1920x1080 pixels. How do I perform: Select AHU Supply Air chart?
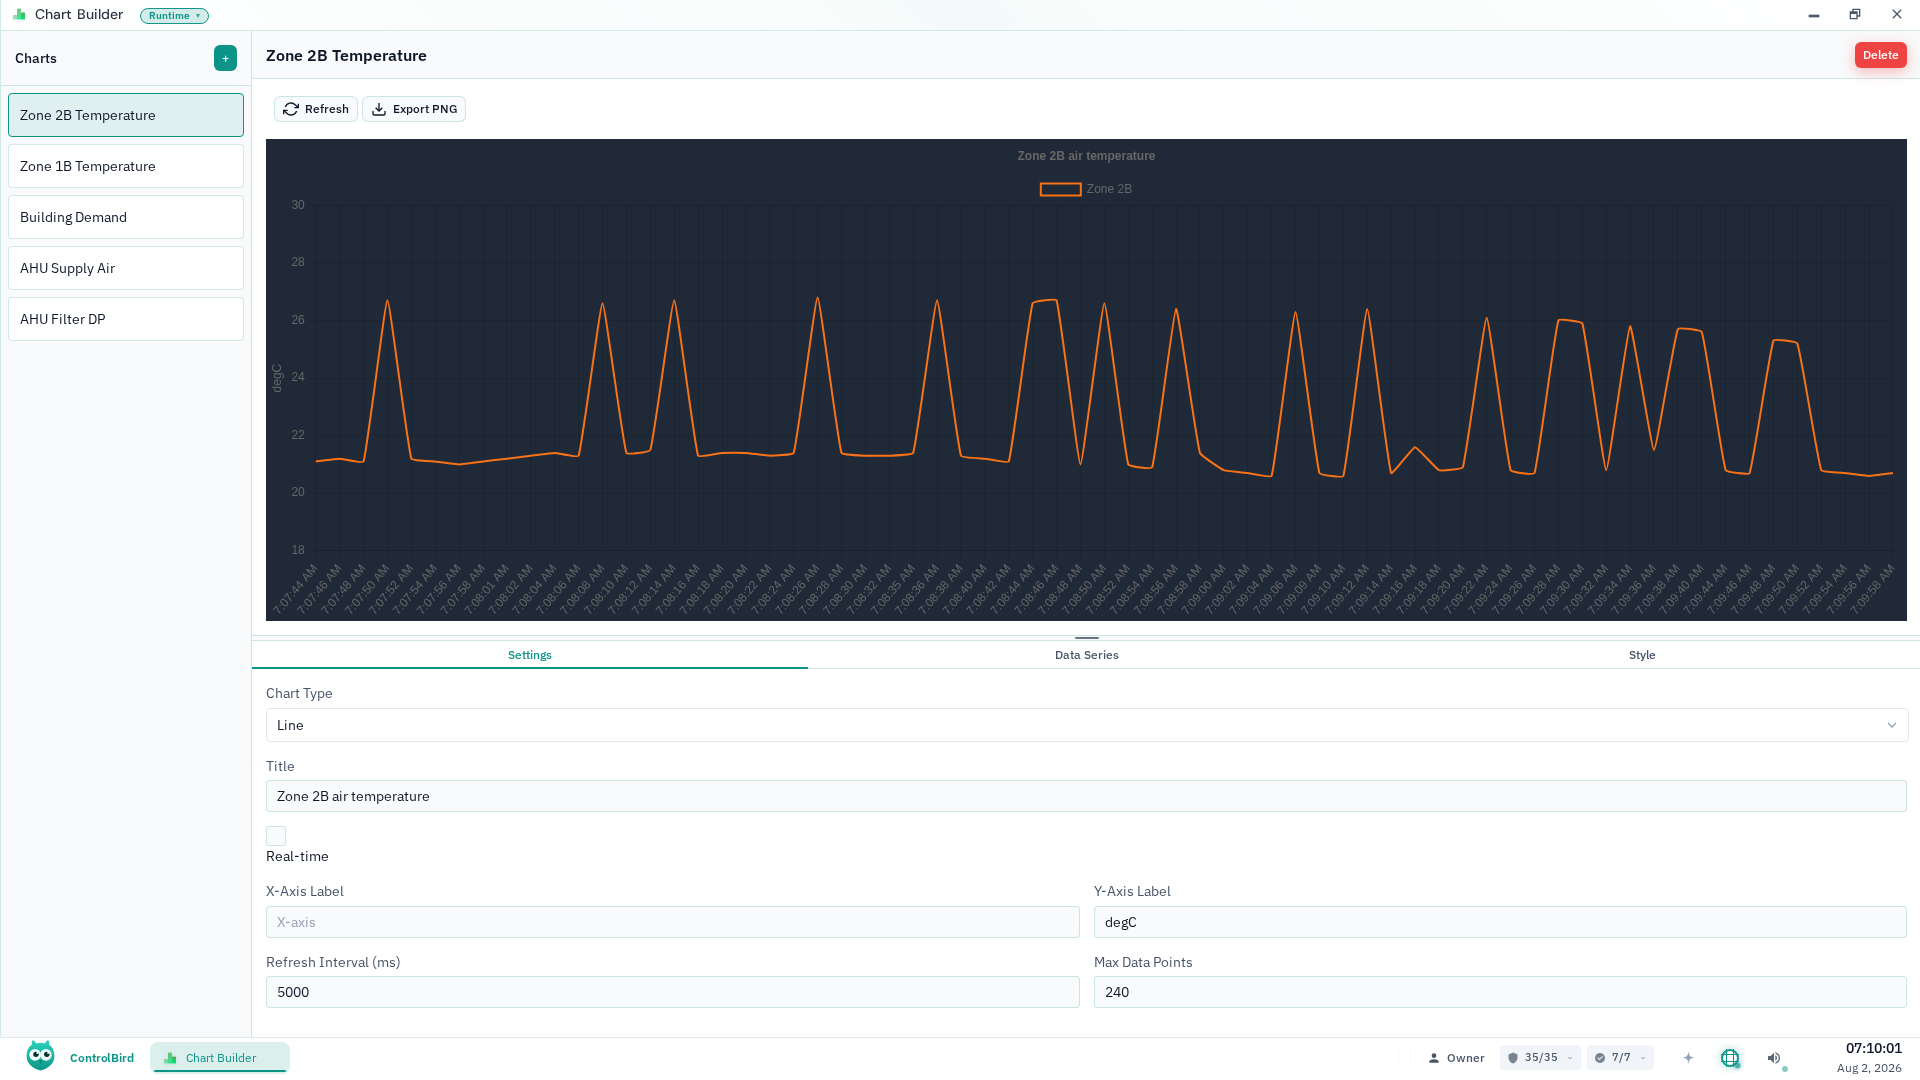point(126,268)
